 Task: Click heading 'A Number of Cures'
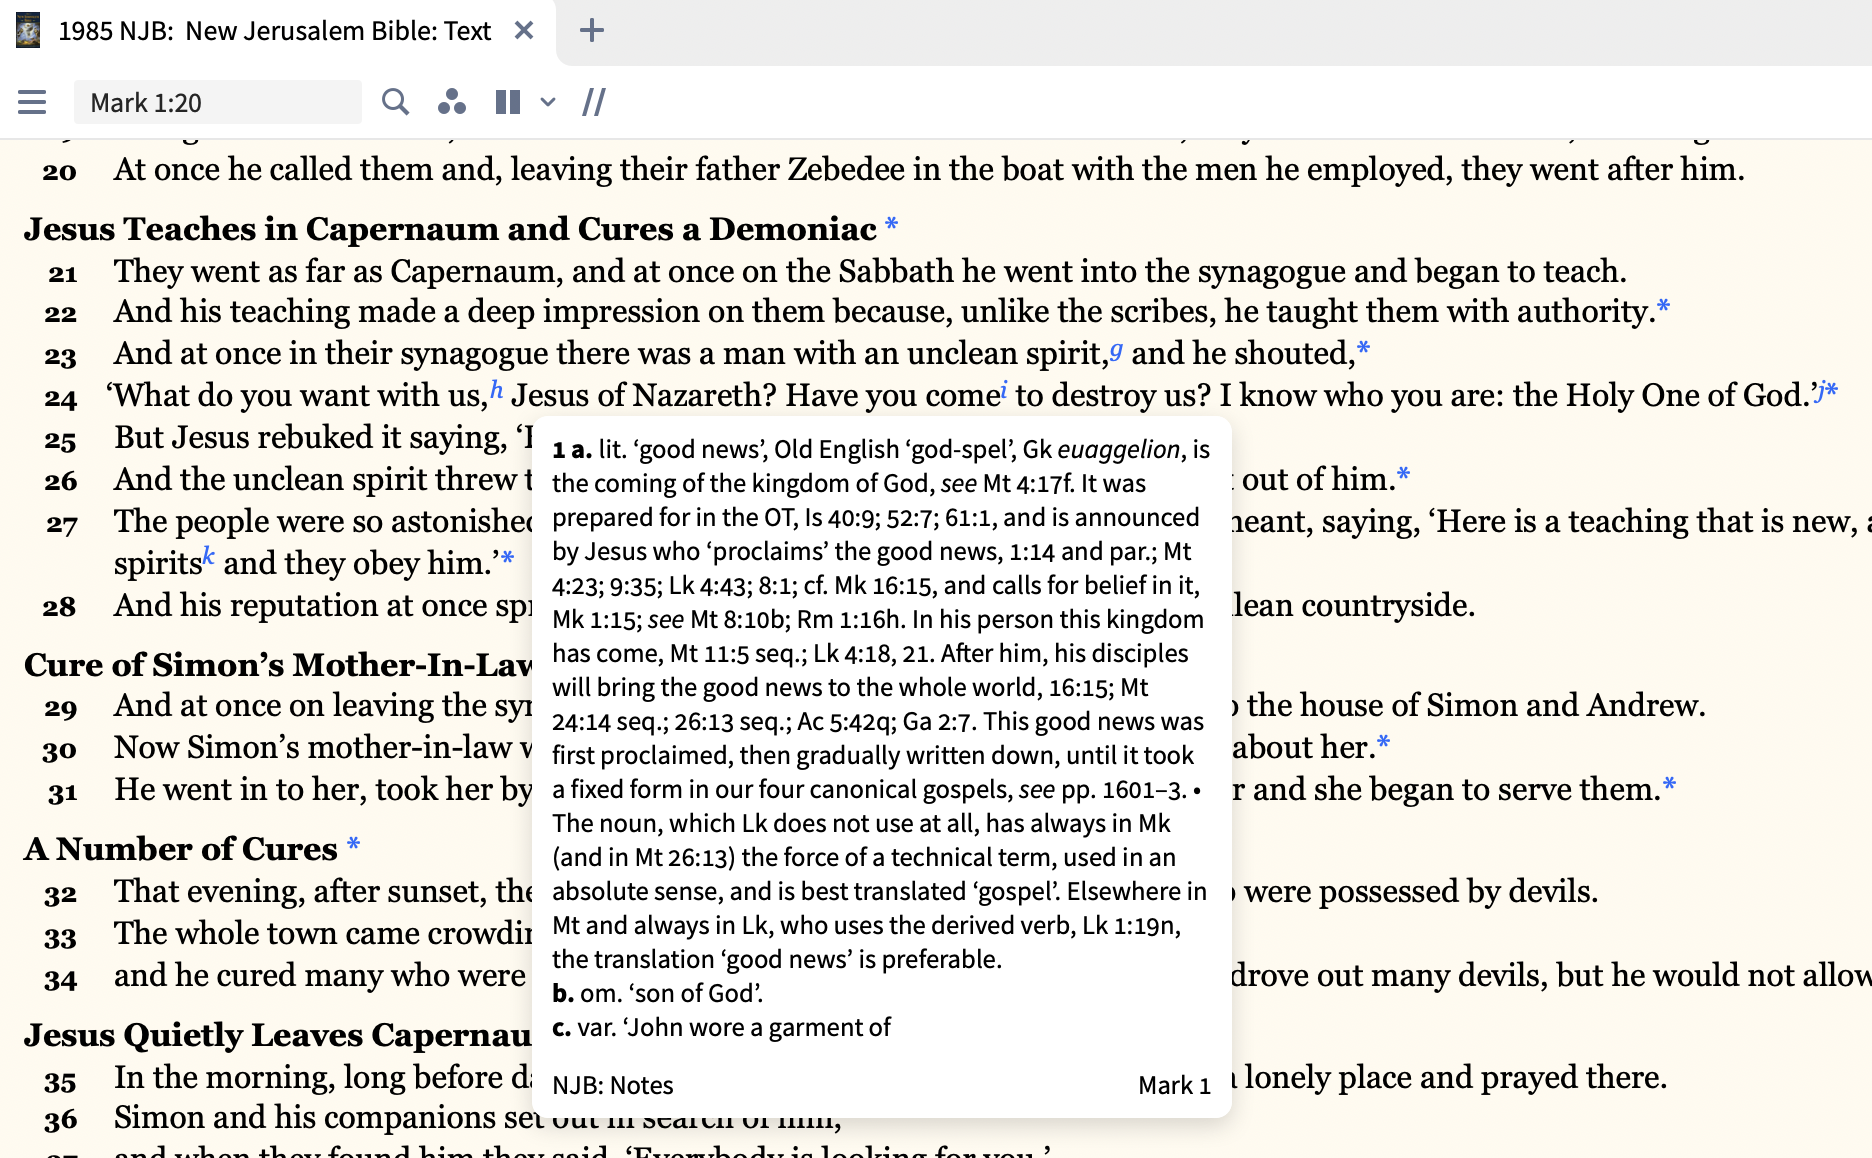(x=181, y=849)
